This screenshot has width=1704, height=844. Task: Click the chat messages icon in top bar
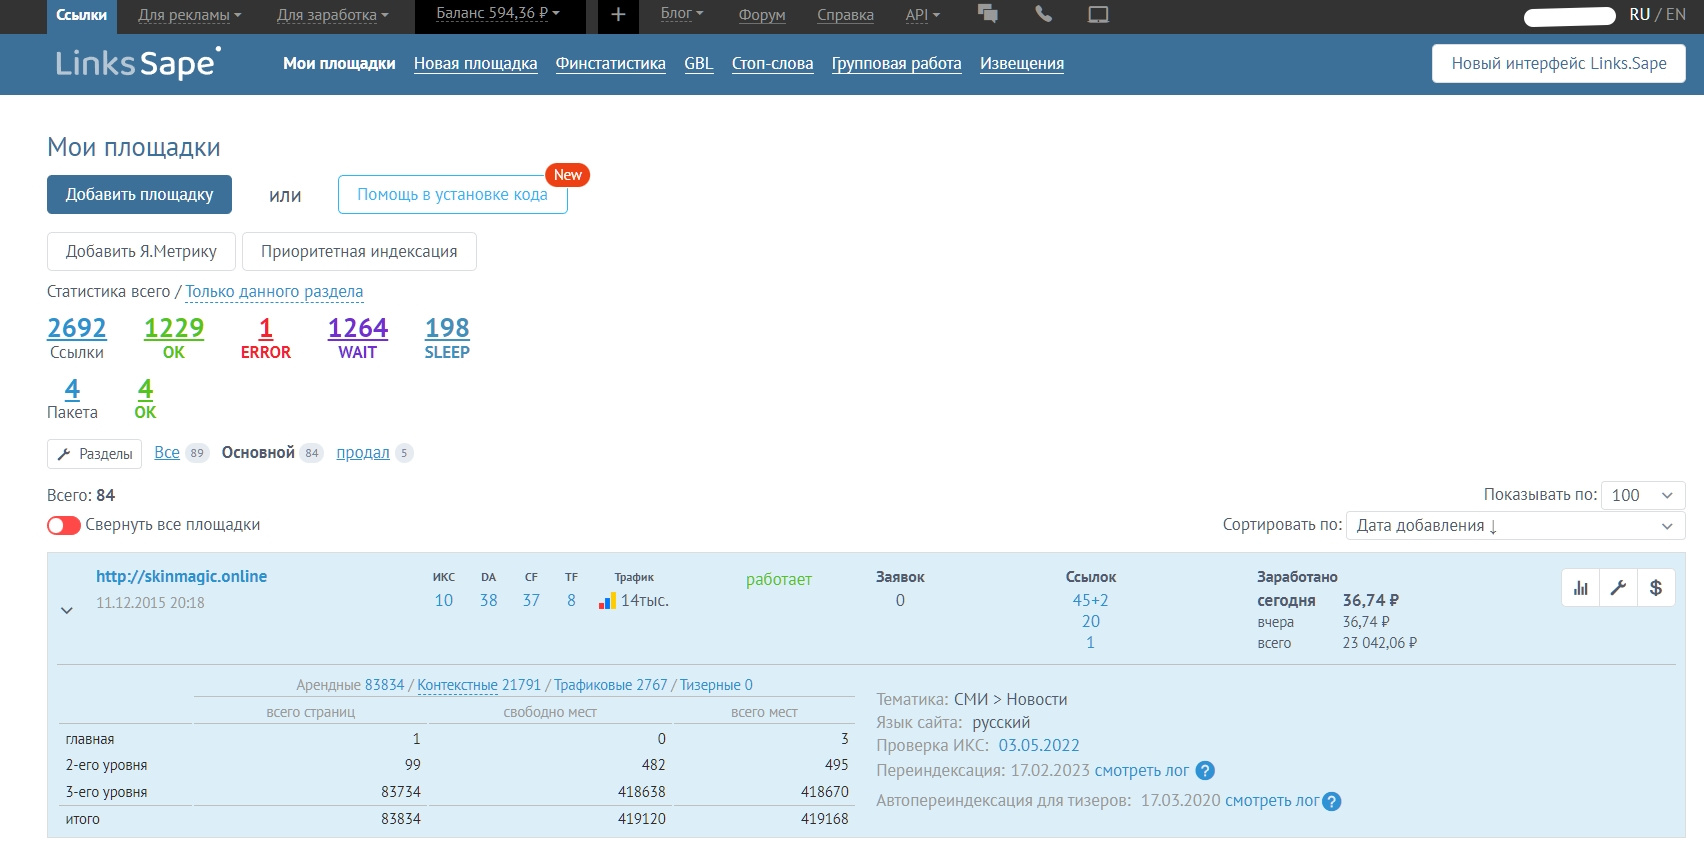988,14
